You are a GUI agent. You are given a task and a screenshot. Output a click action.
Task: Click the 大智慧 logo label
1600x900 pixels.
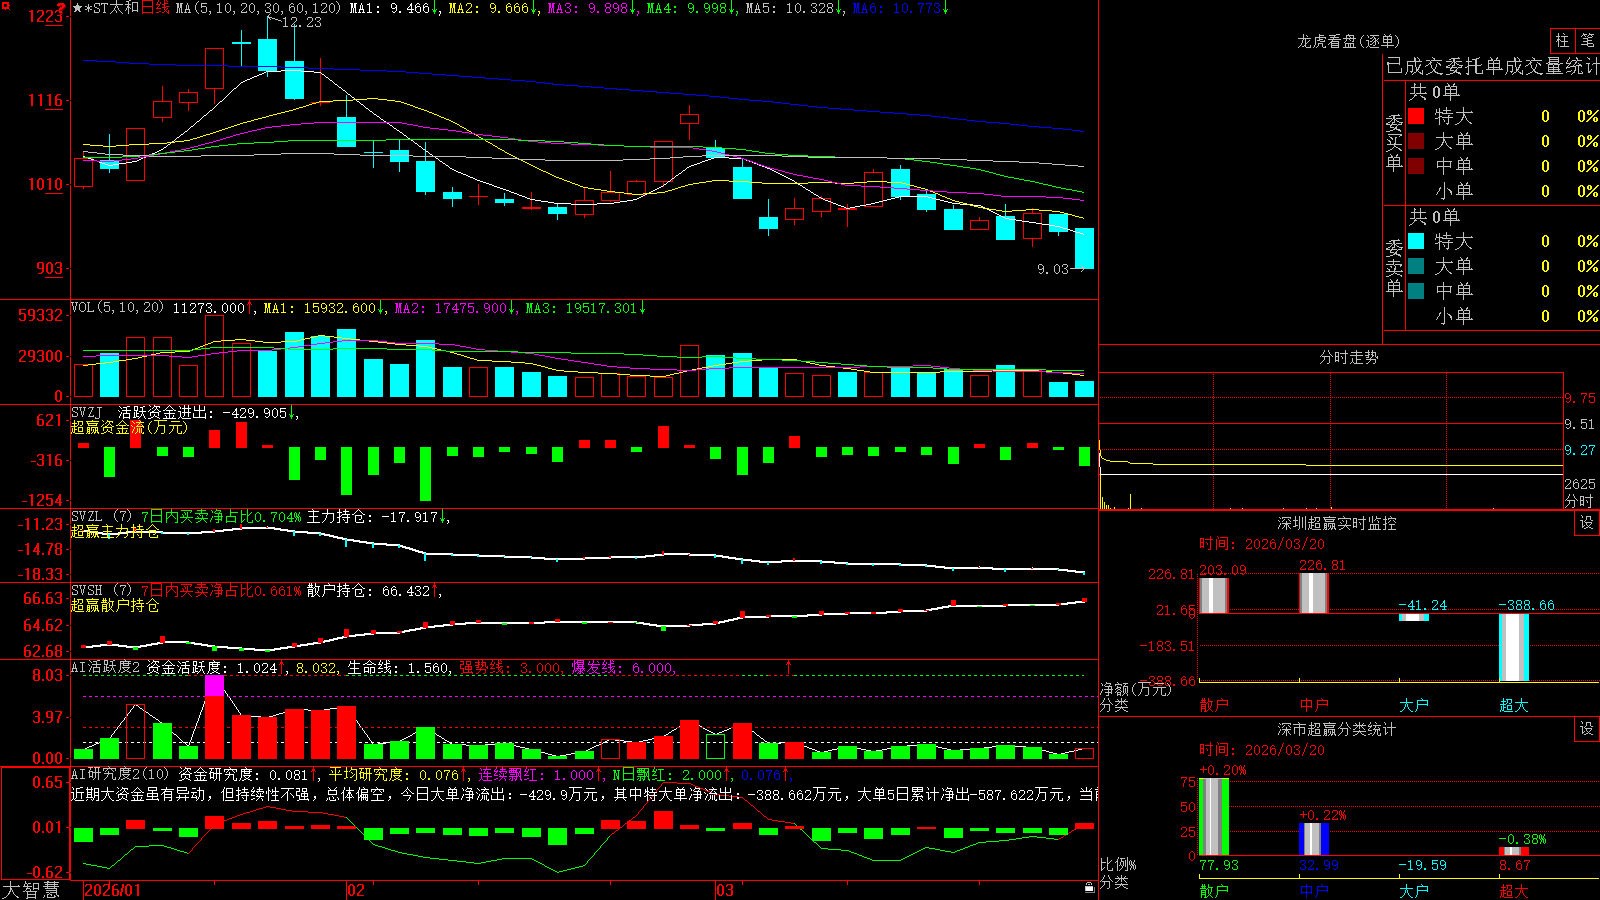31,890
